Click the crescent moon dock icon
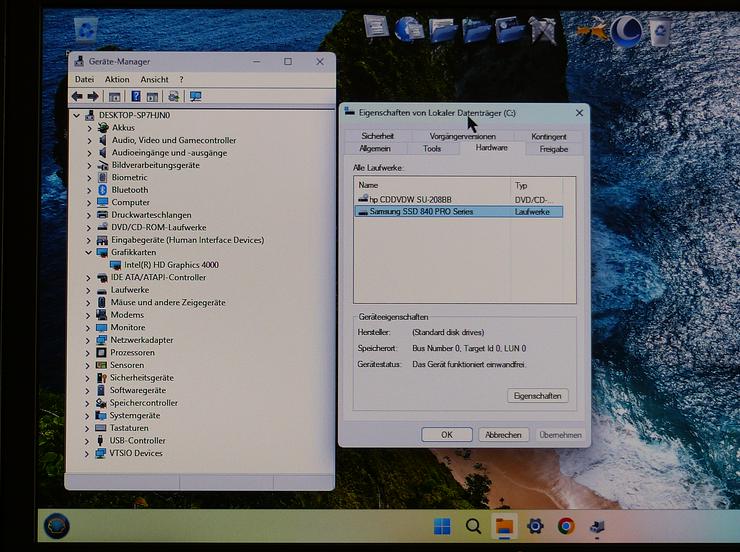 click(626, 31)
